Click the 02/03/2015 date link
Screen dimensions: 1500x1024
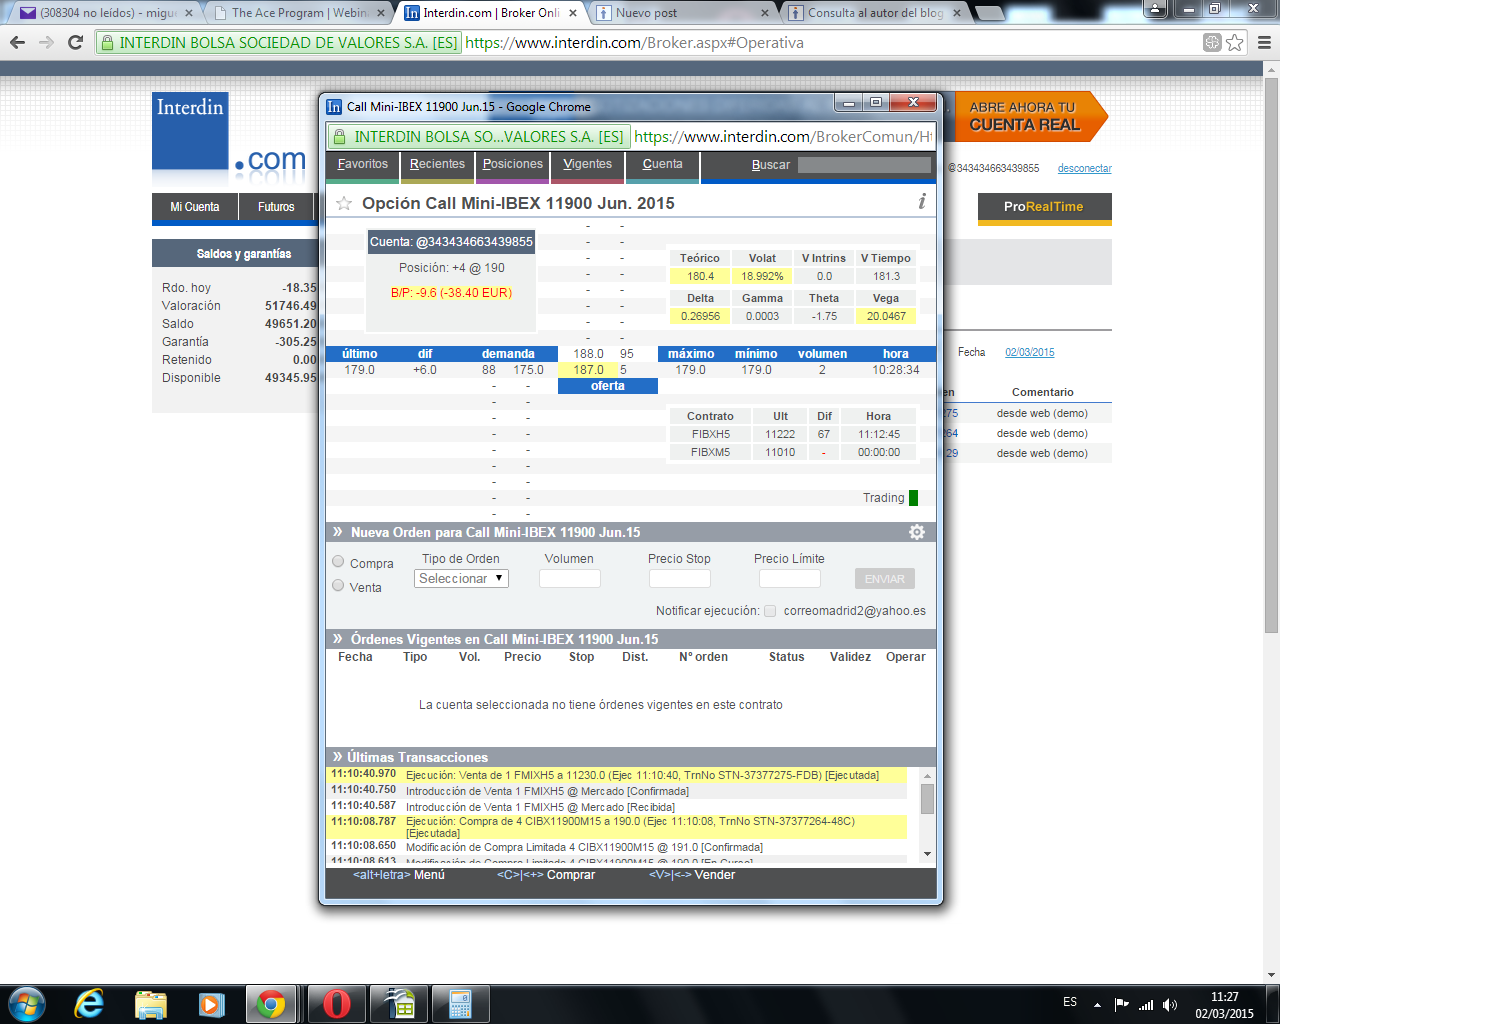1030,352
